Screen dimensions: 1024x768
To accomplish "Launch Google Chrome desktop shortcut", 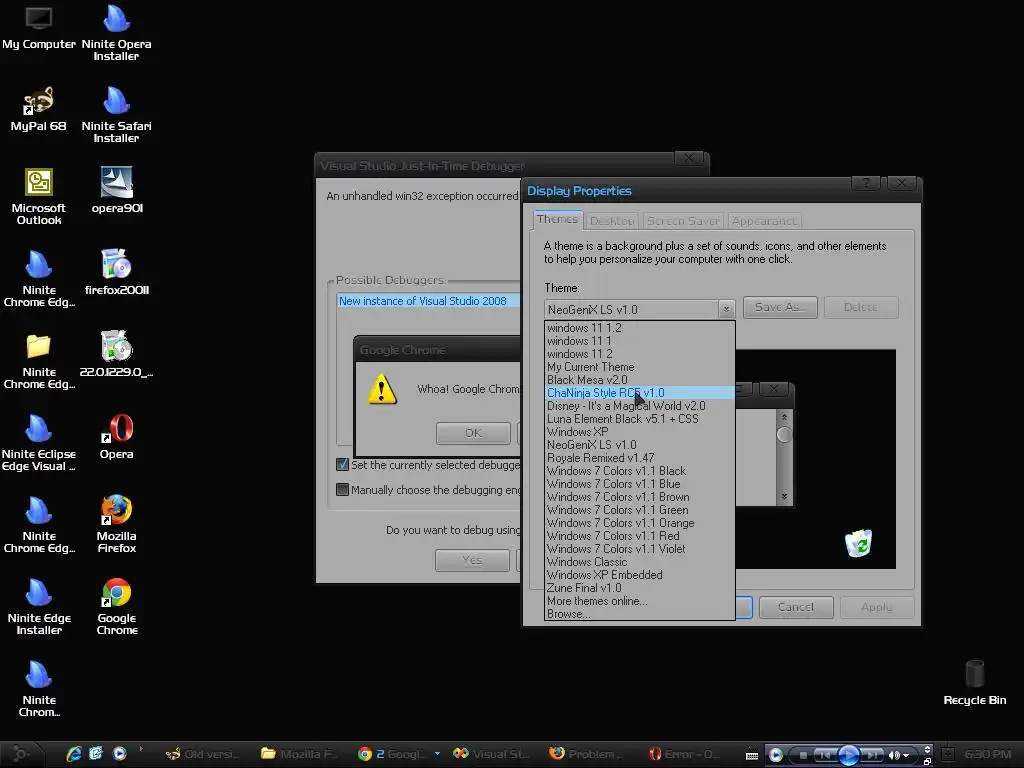I will [117, 606].
